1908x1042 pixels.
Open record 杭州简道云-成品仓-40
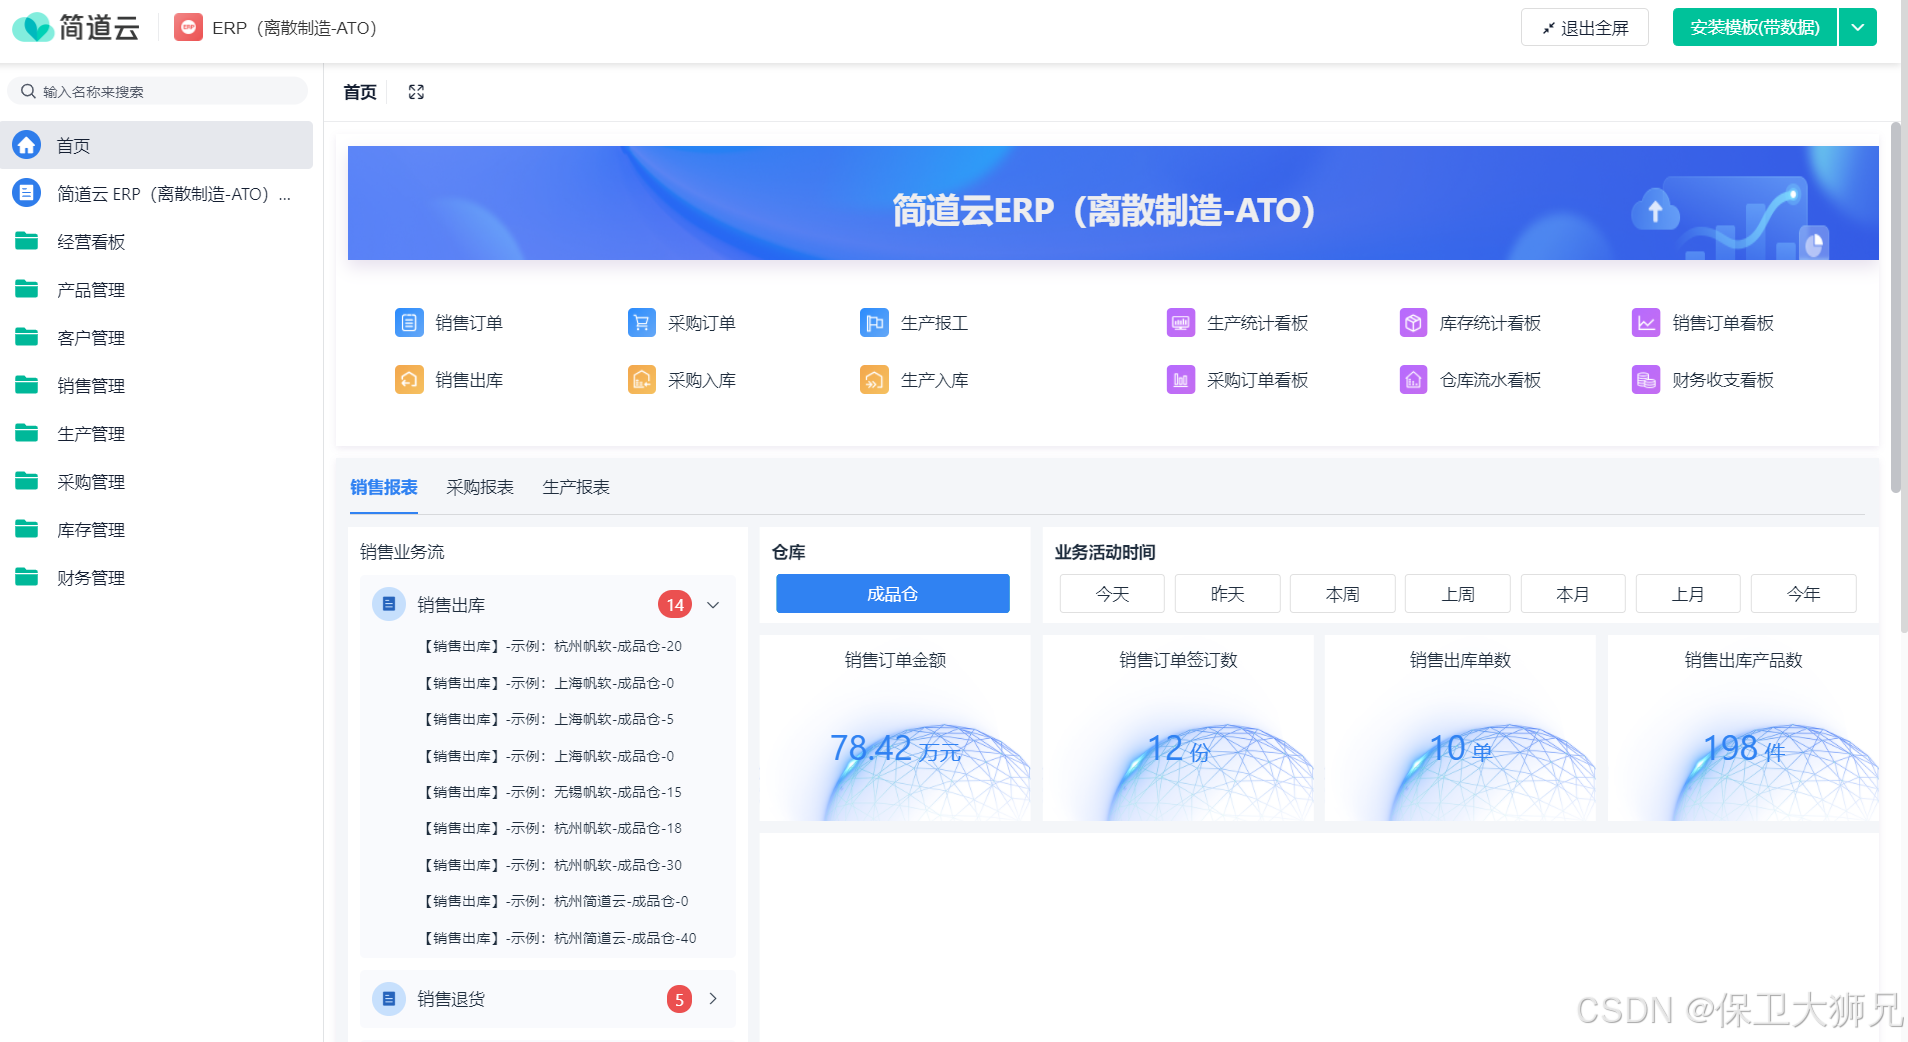coord(560,938)
